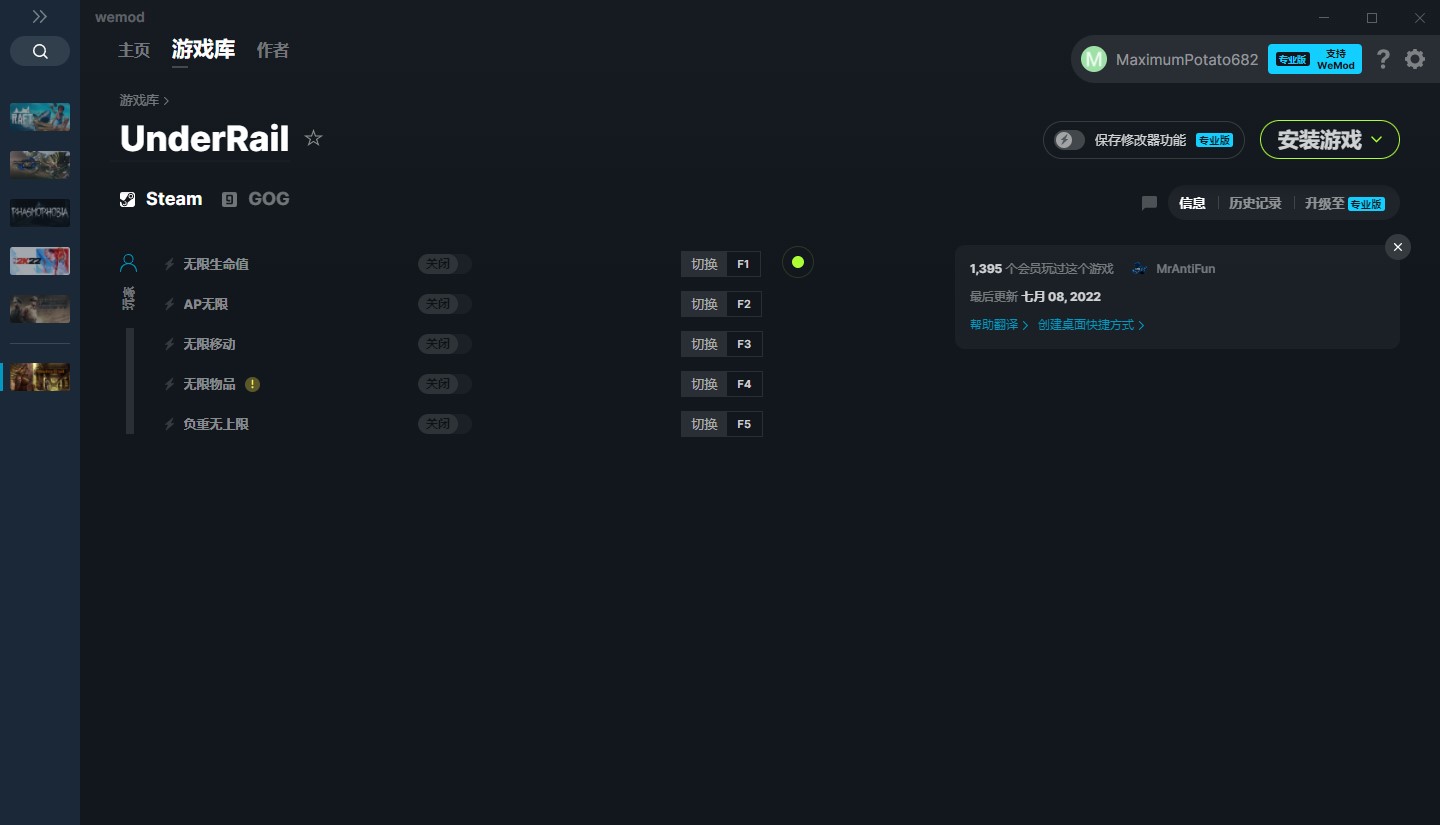Click lightning icon beside 无限生命值

pos(169,264)
